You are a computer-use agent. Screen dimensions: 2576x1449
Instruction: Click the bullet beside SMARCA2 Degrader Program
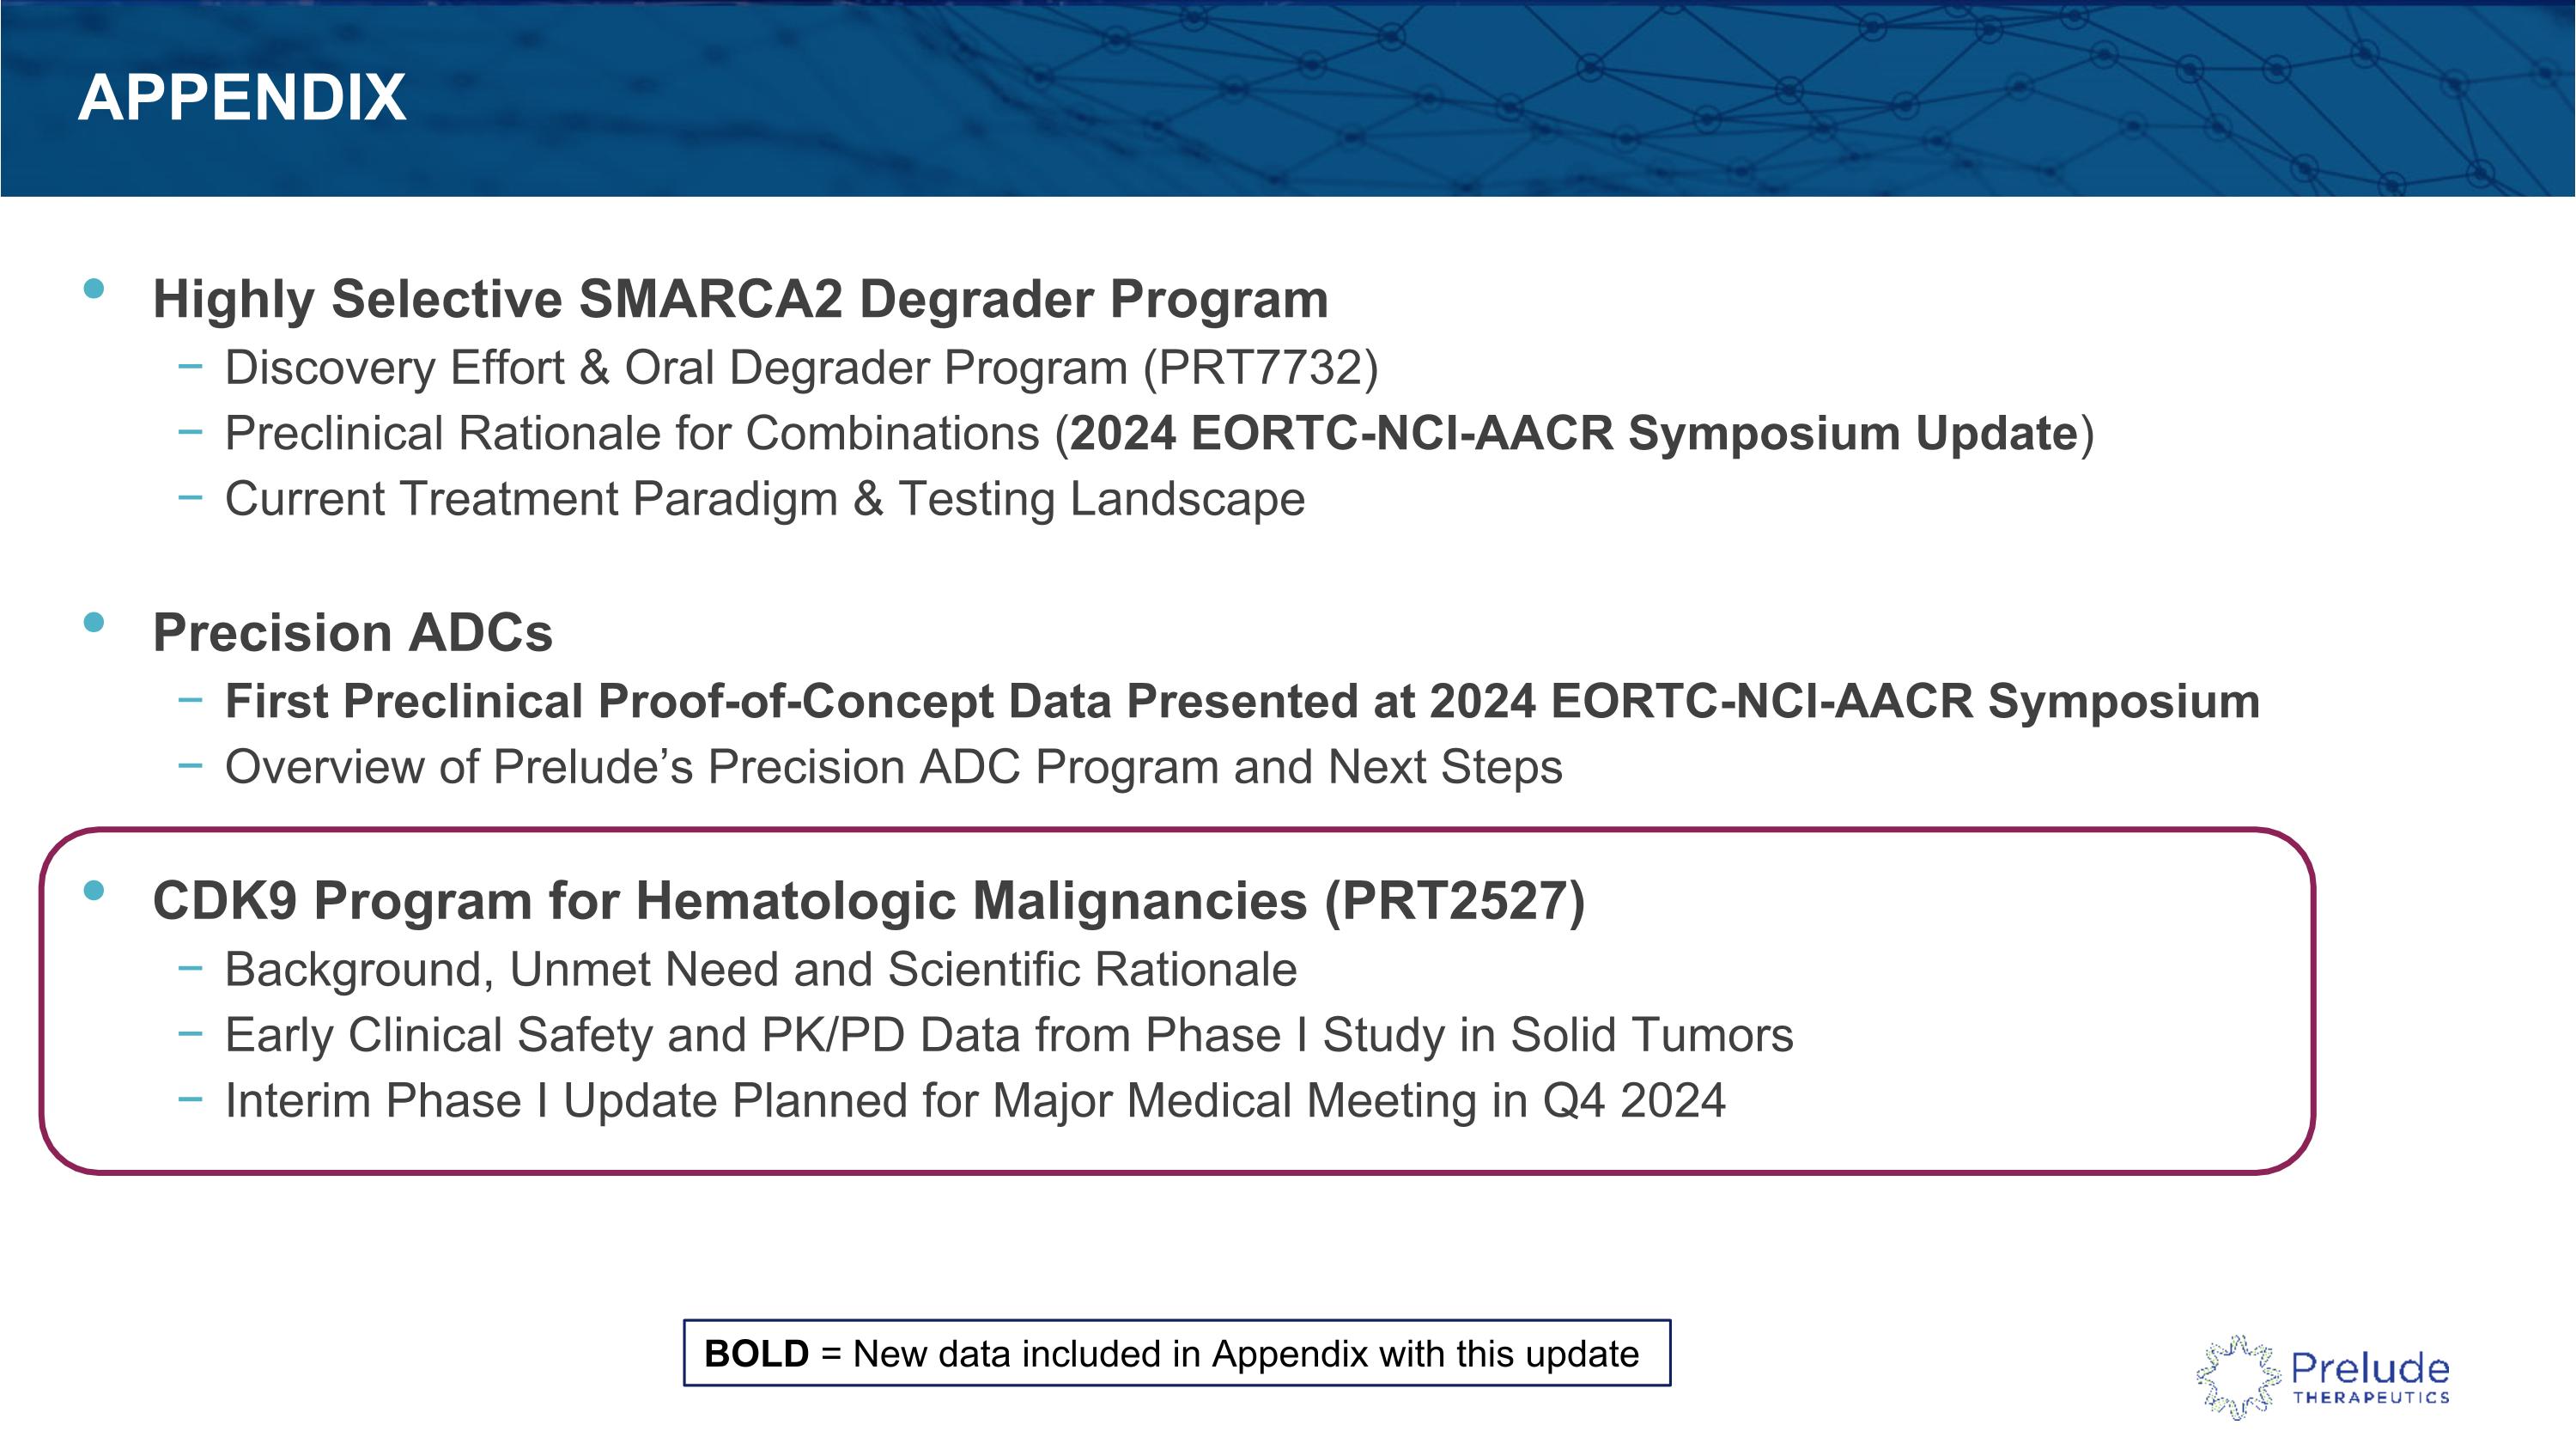pyautogui.click(x=94, y=289)
